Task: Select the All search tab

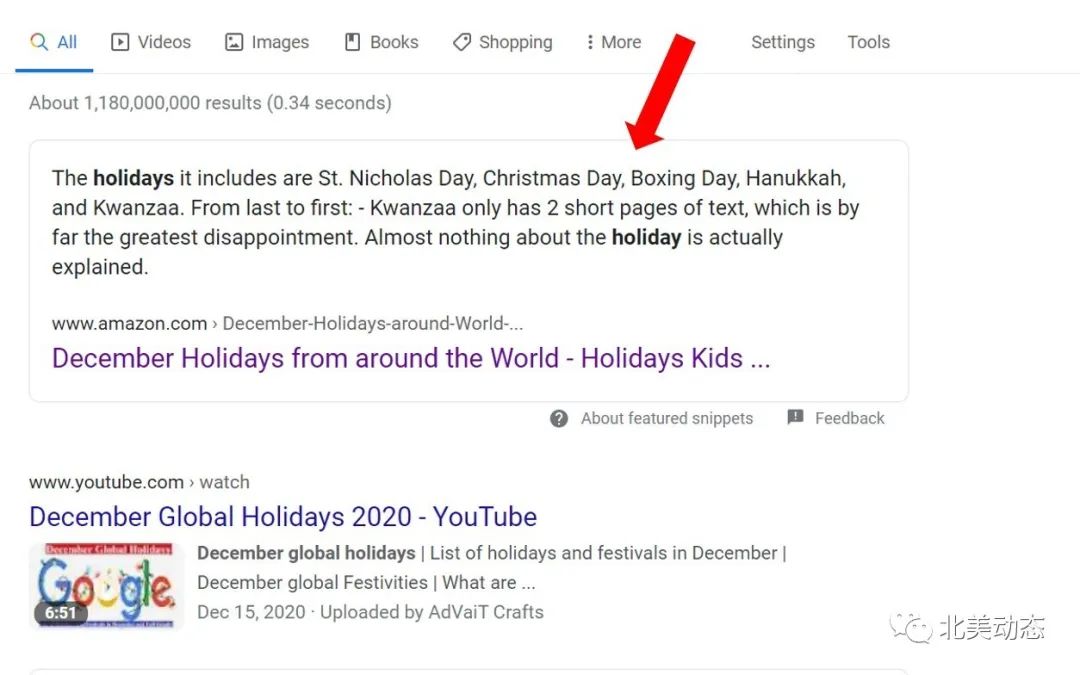Action: [x=54, y=42]
